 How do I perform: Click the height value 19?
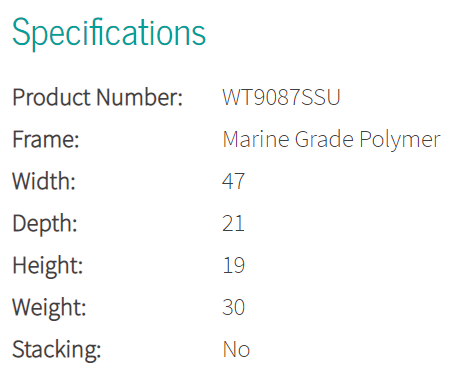pyautogui.click(x=234, y=265)
